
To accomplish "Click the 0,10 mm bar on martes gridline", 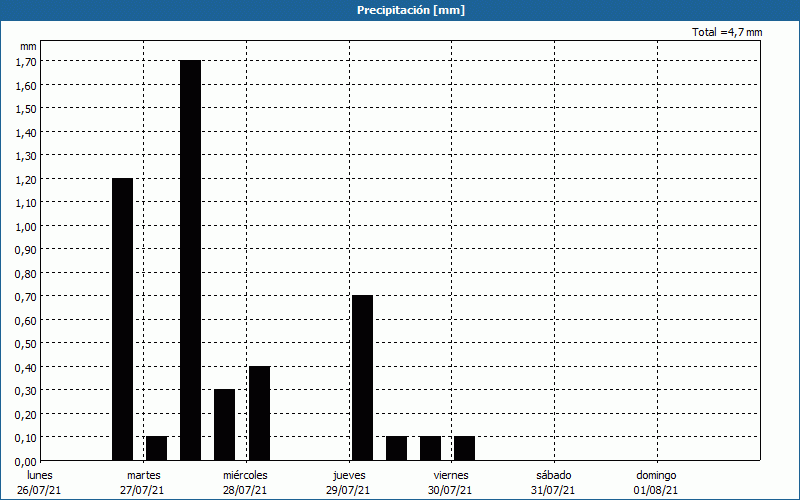I will click(157, 448).
